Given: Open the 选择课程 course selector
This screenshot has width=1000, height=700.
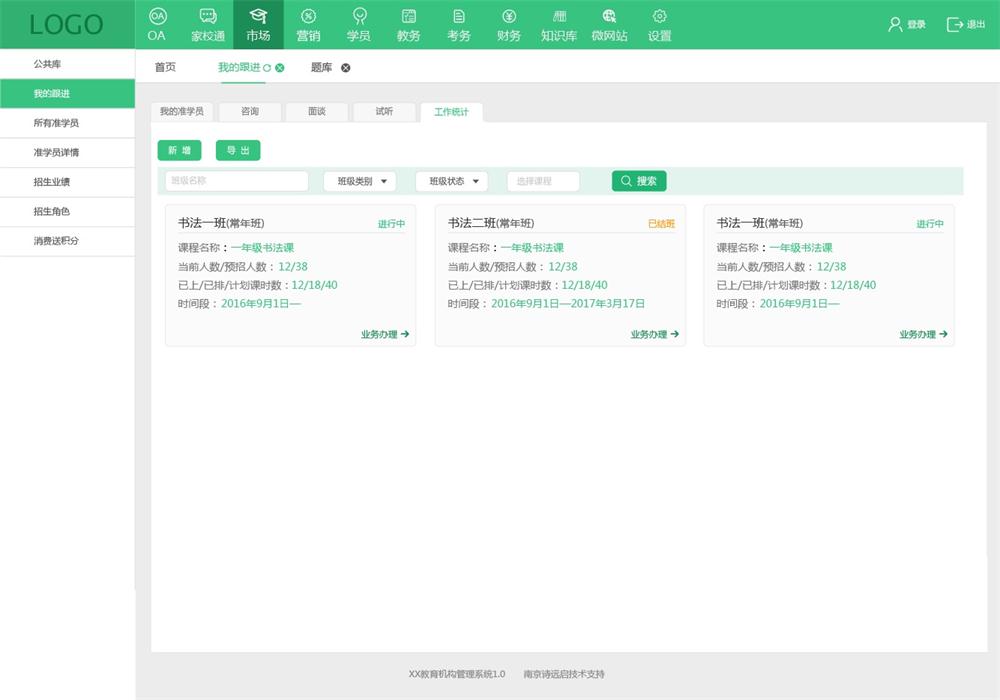Looking at the screenshot, I should coord(543,181).
